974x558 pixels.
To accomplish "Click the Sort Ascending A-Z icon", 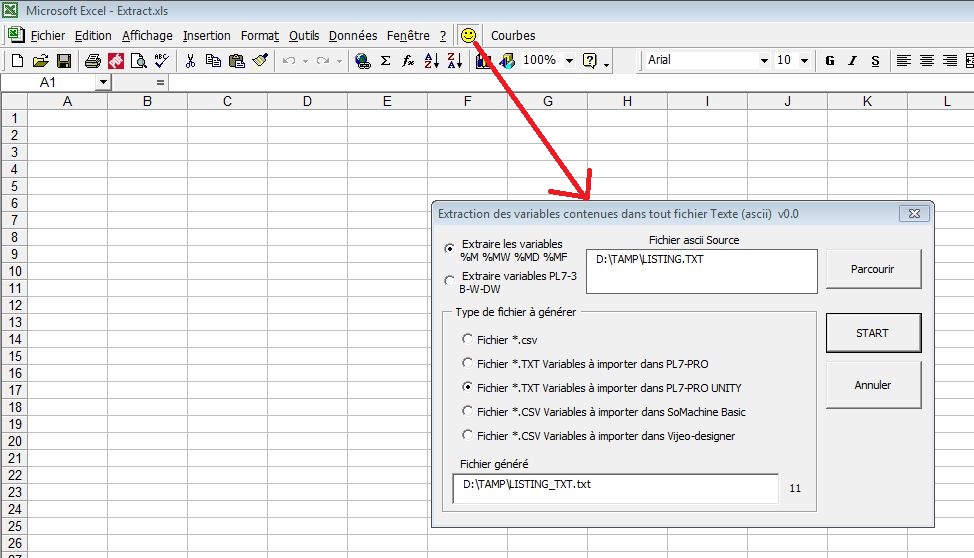I will pyautogui.click(x=432, y=61).
